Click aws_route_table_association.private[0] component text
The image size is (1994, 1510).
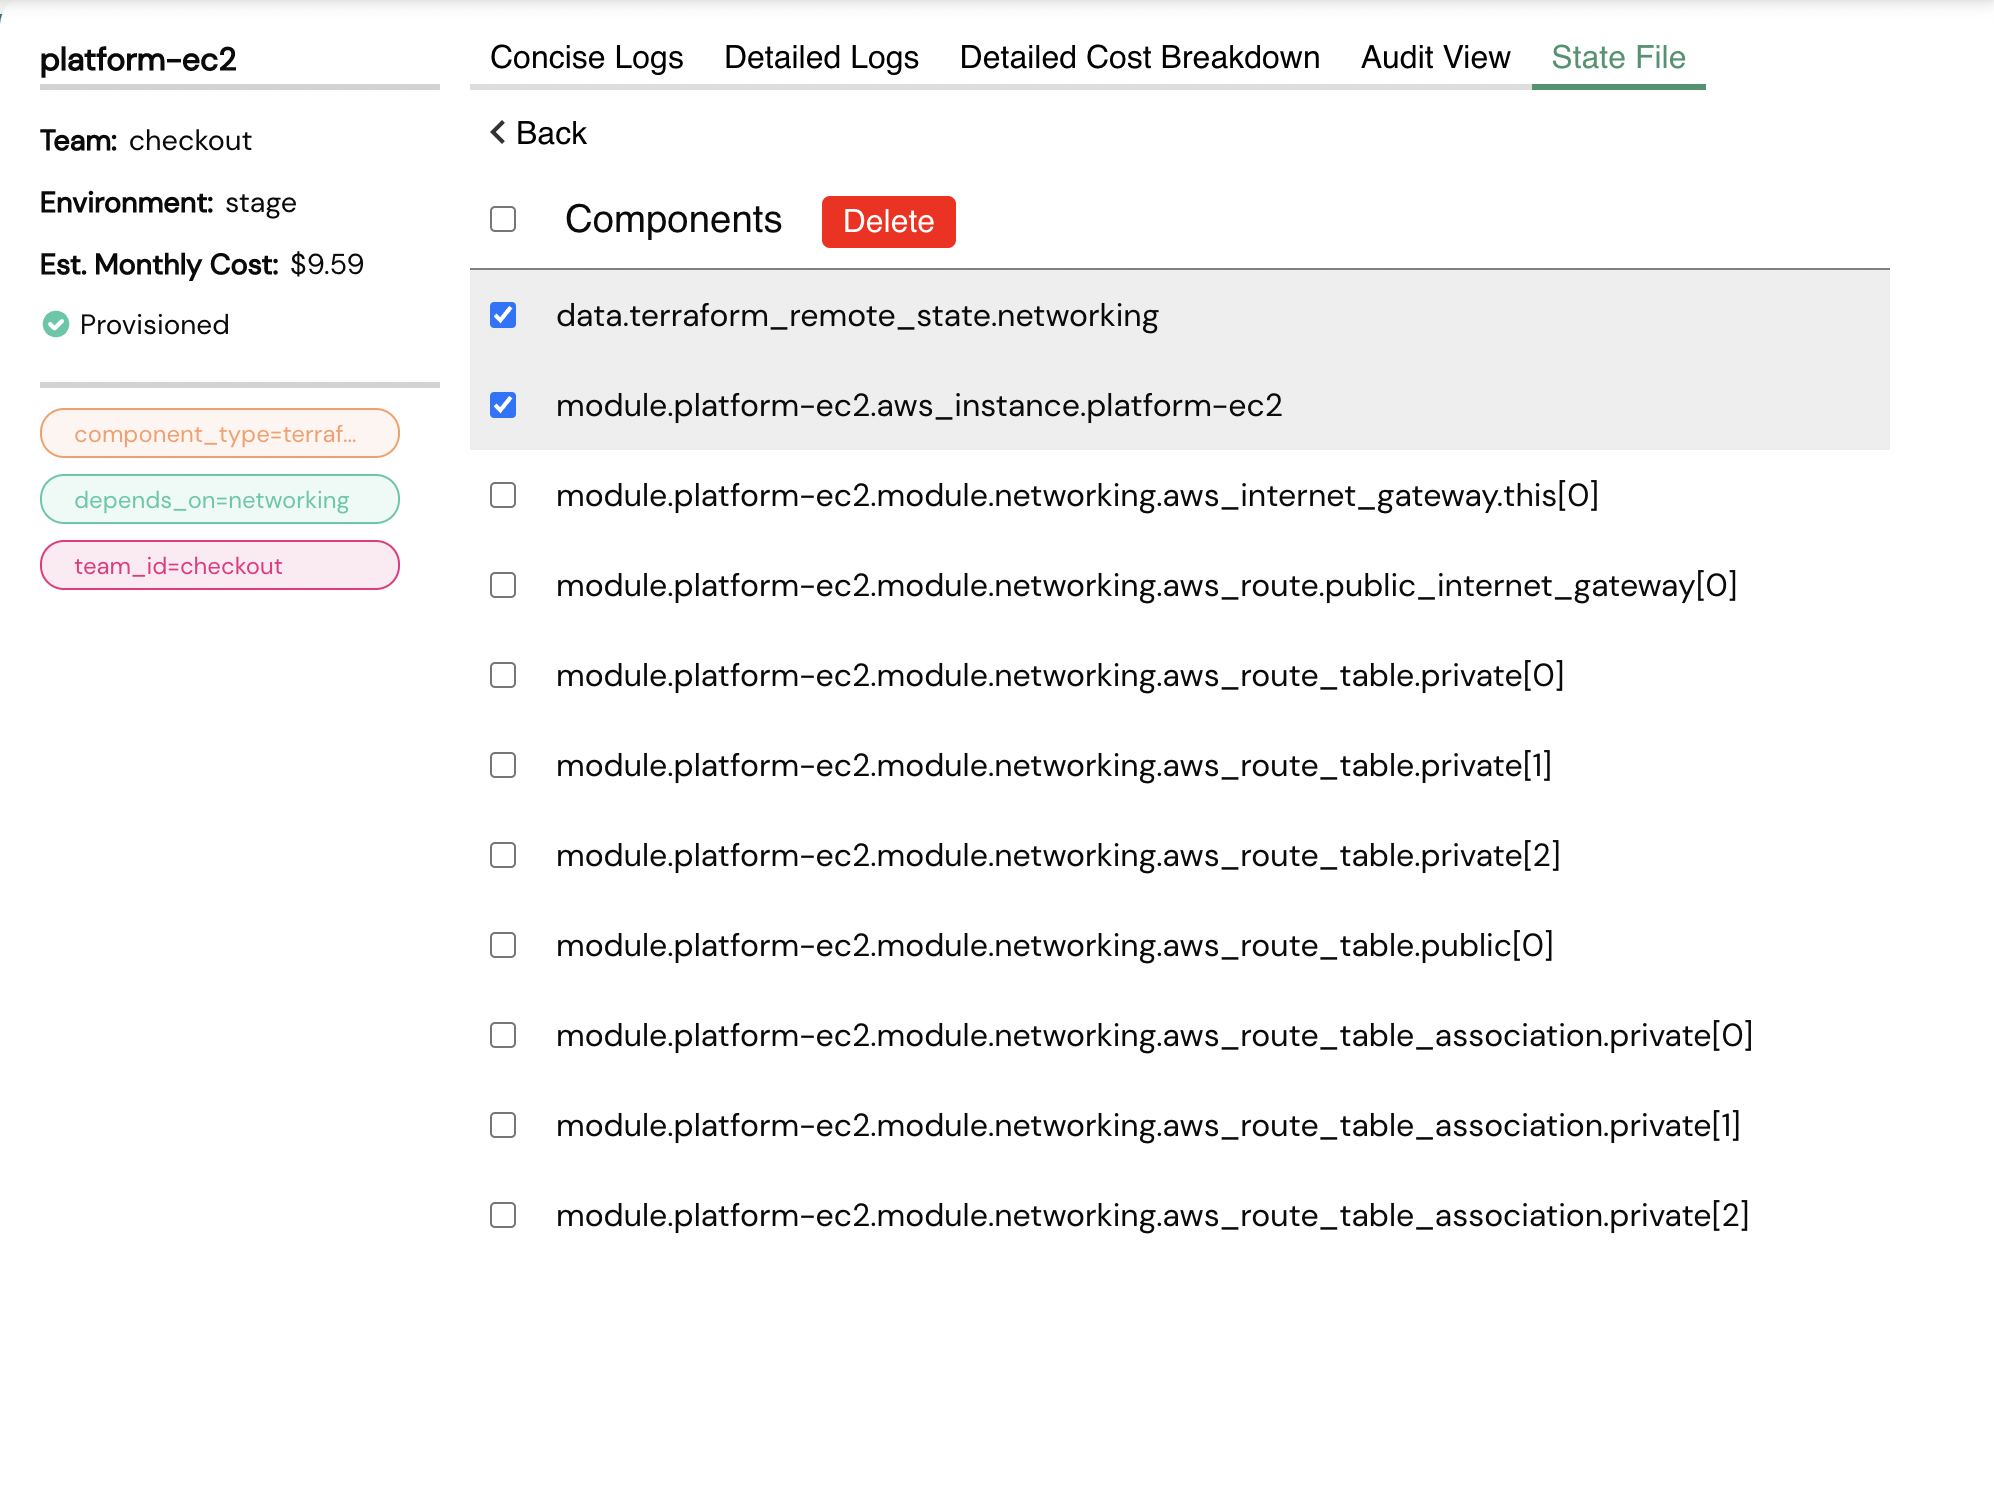1154,1035
